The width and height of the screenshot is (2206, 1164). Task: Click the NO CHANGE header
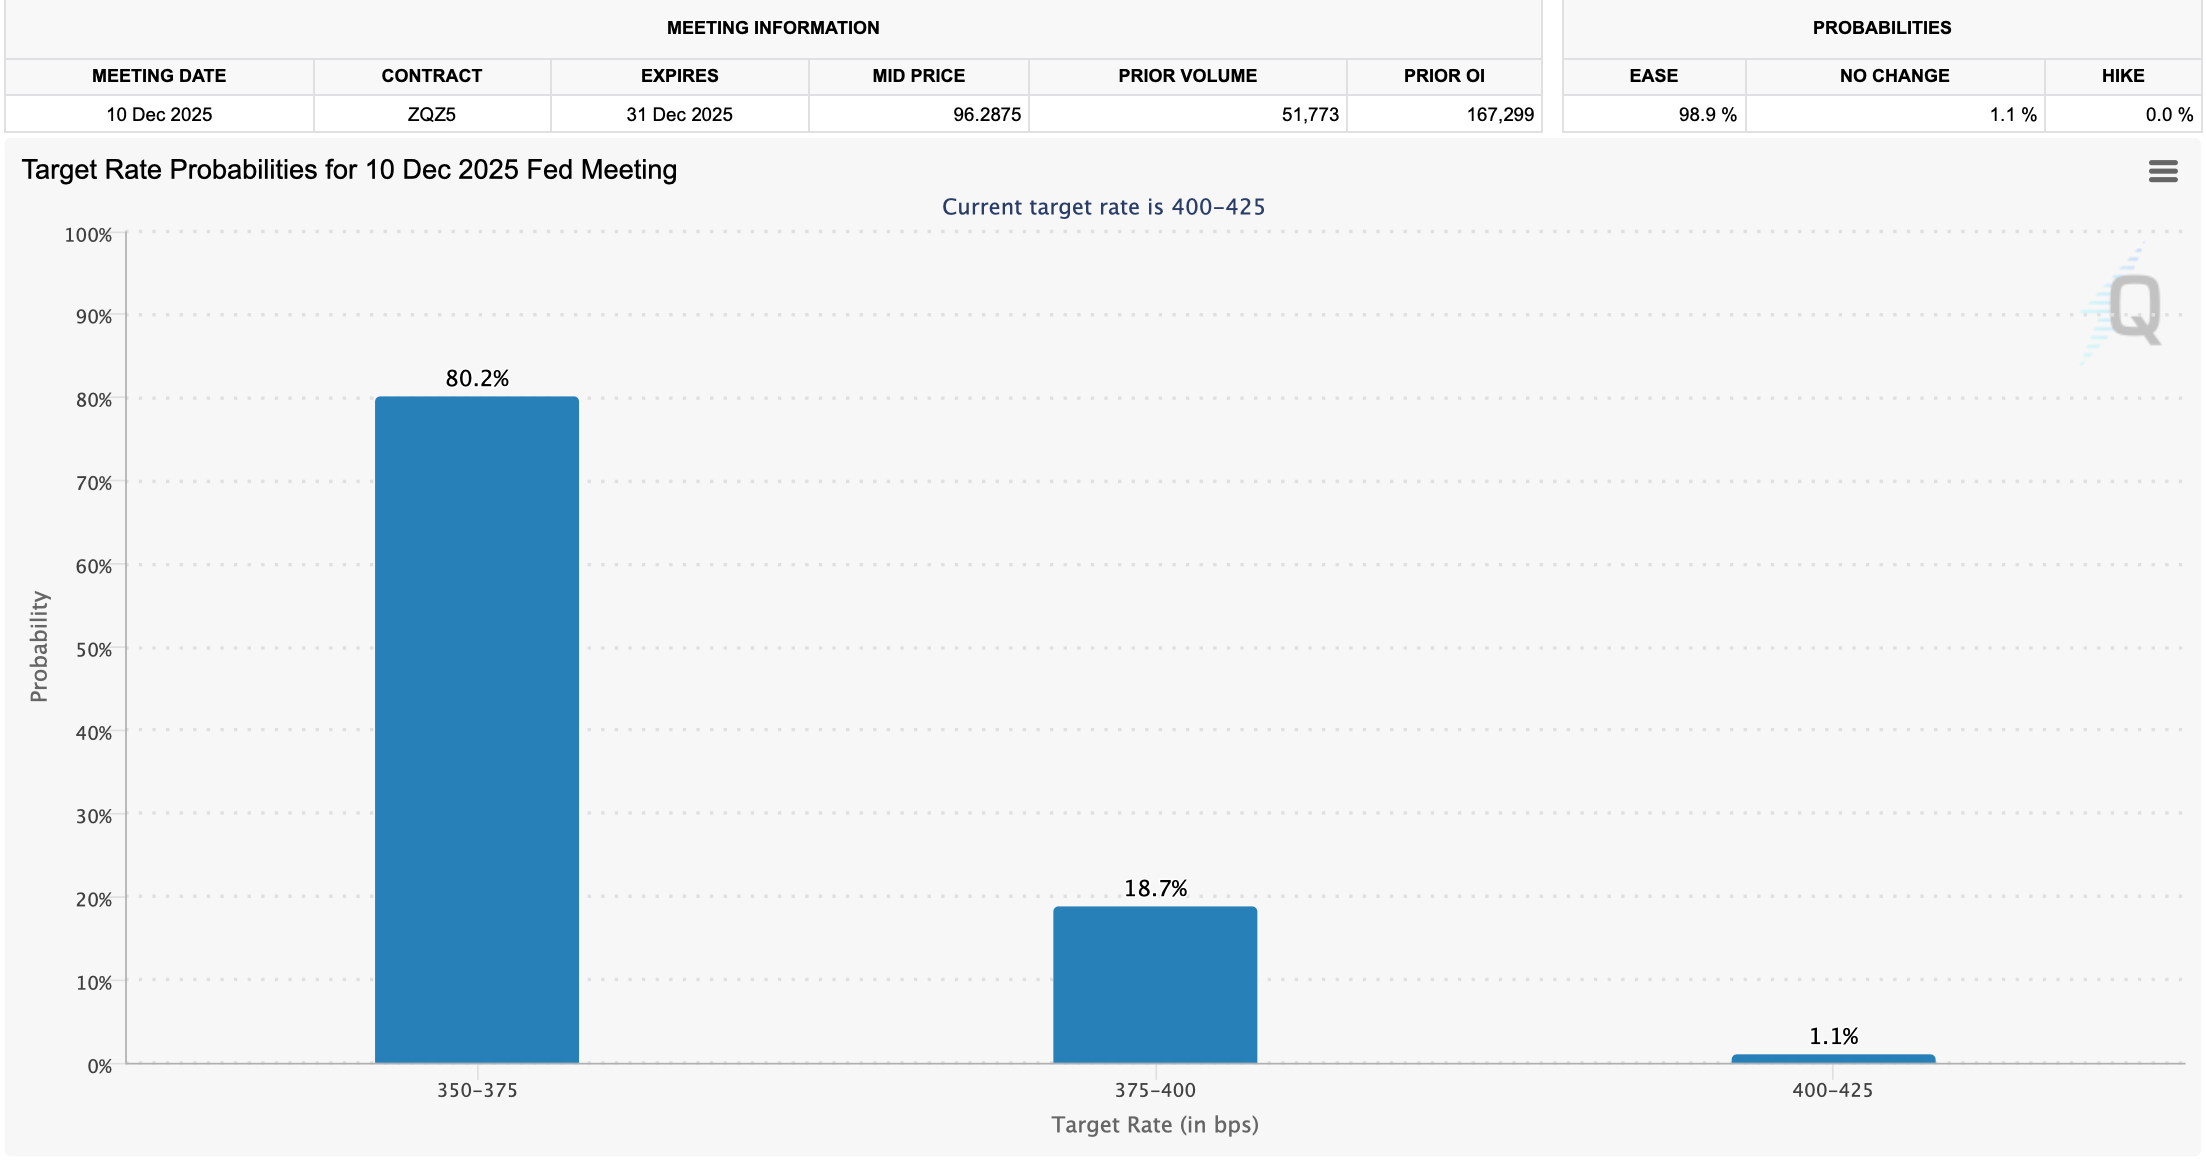(x=1894, y=76)
